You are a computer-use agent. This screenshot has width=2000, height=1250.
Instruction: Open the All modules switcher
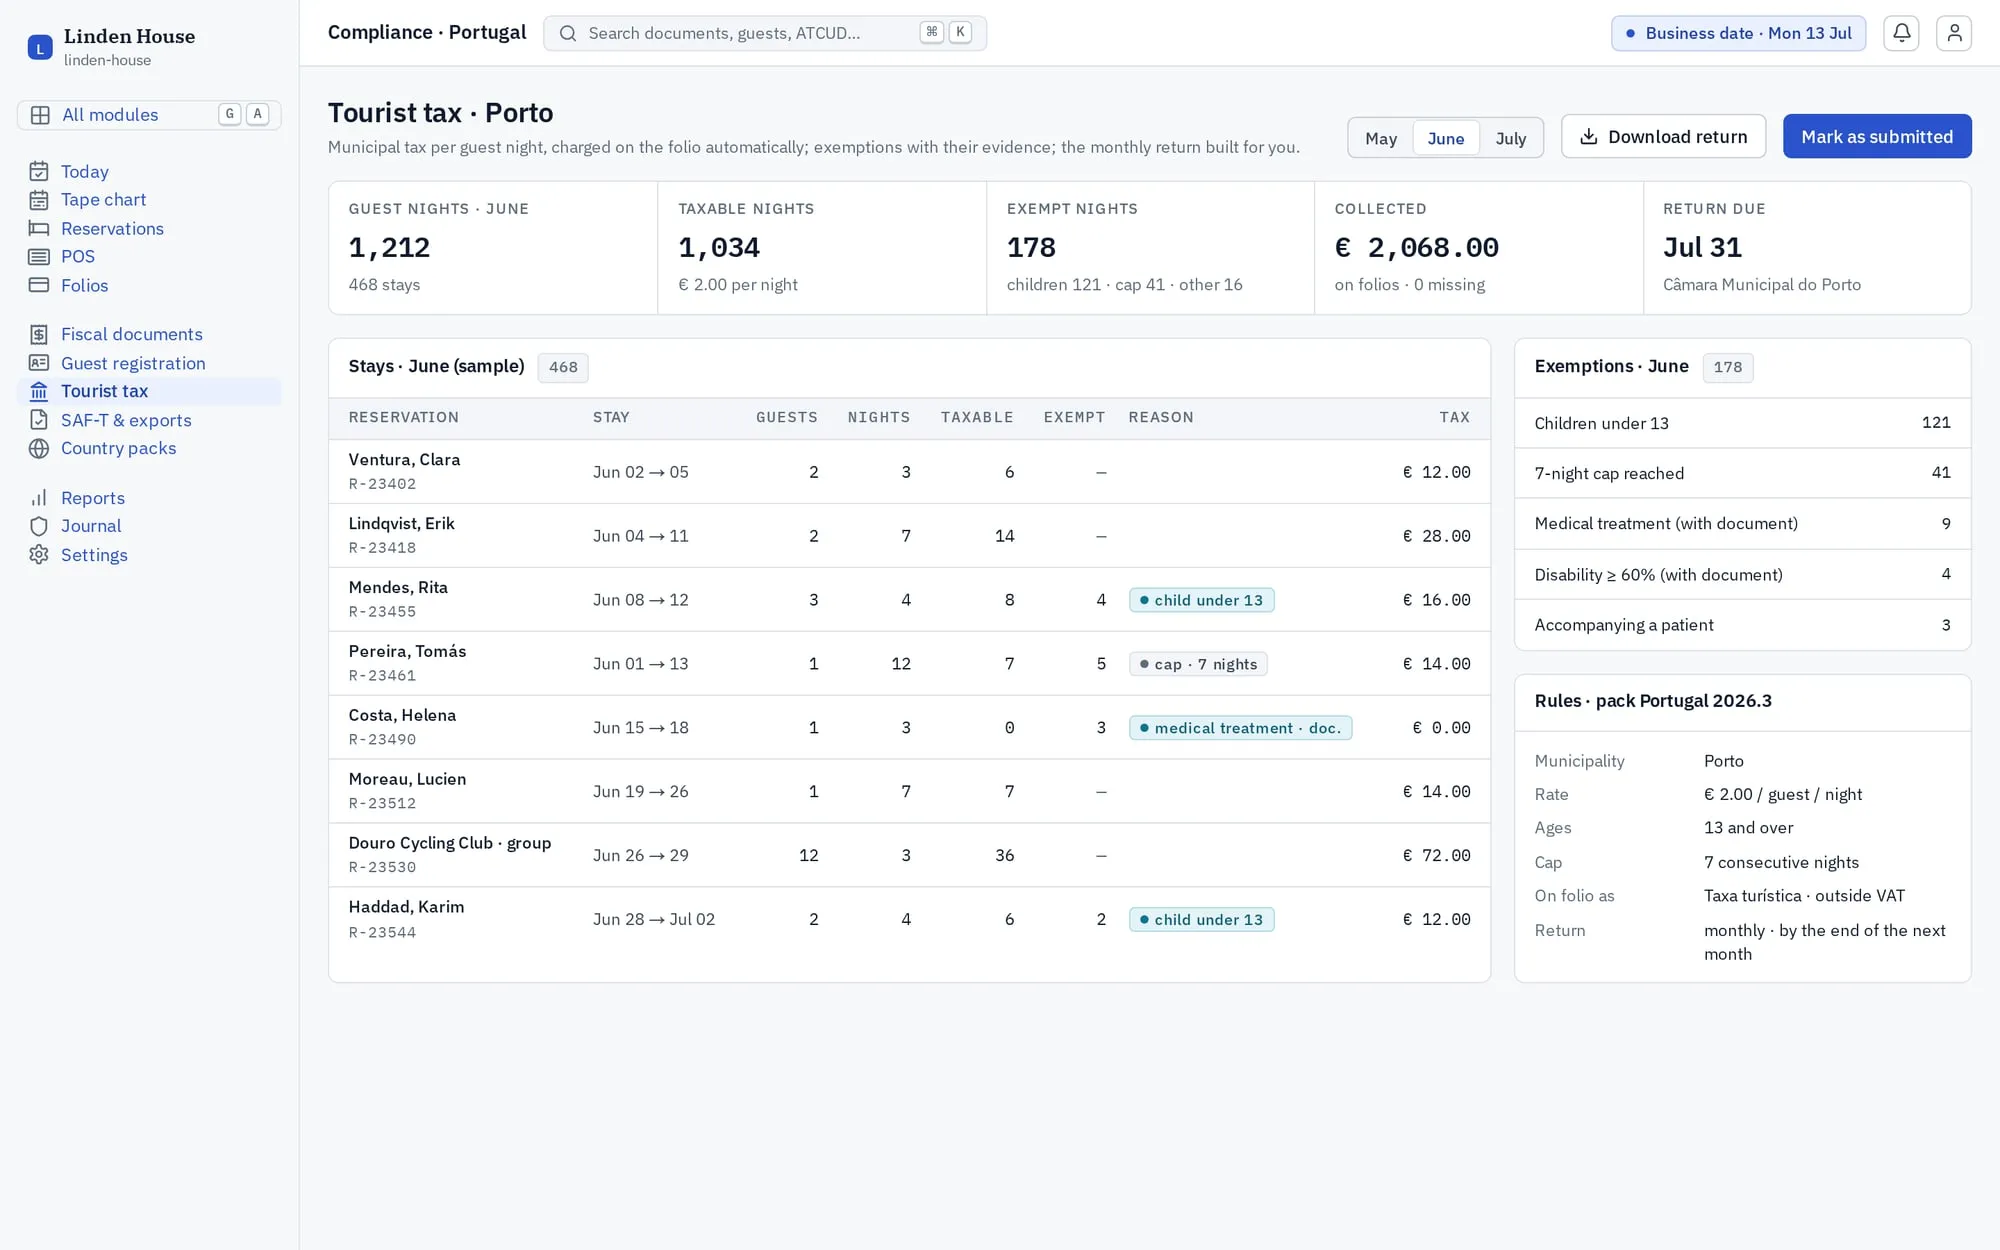[x=149, y=115]
